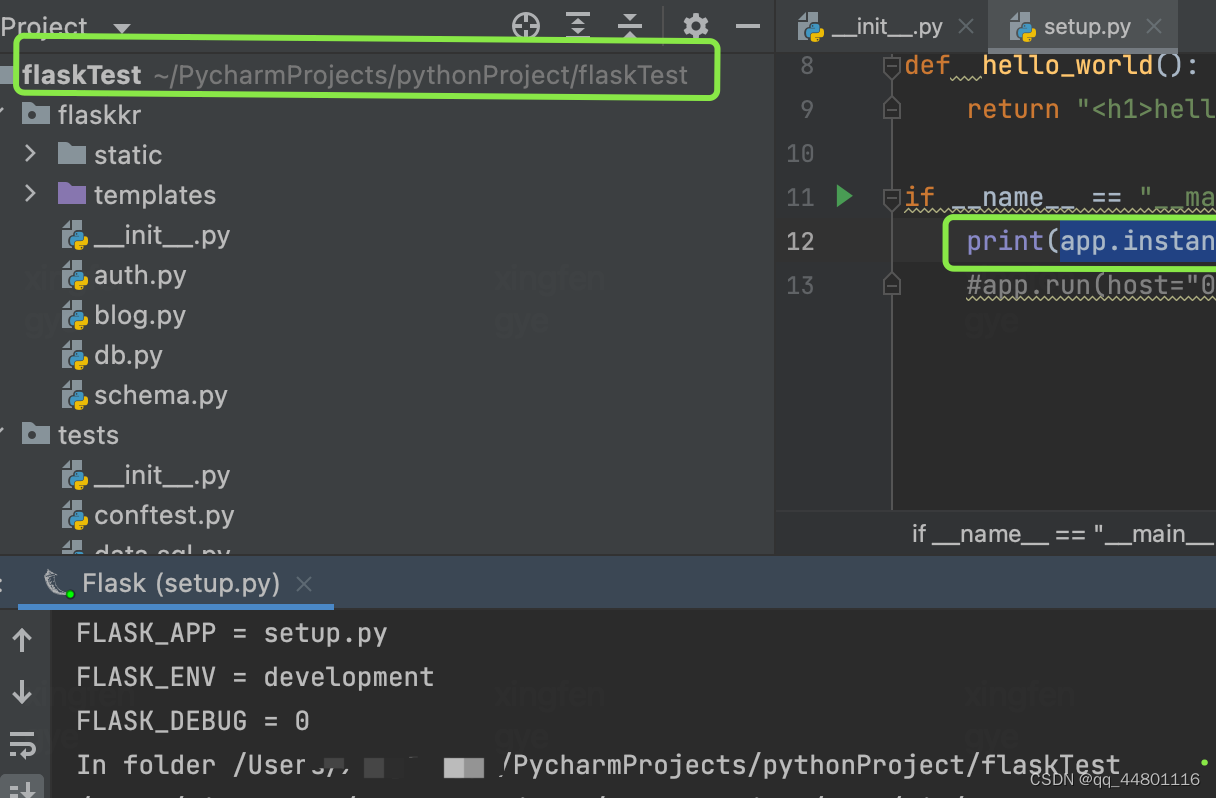The image size is (1216, 798).
Task: Select the tests folder
Action: coord(88,435)
